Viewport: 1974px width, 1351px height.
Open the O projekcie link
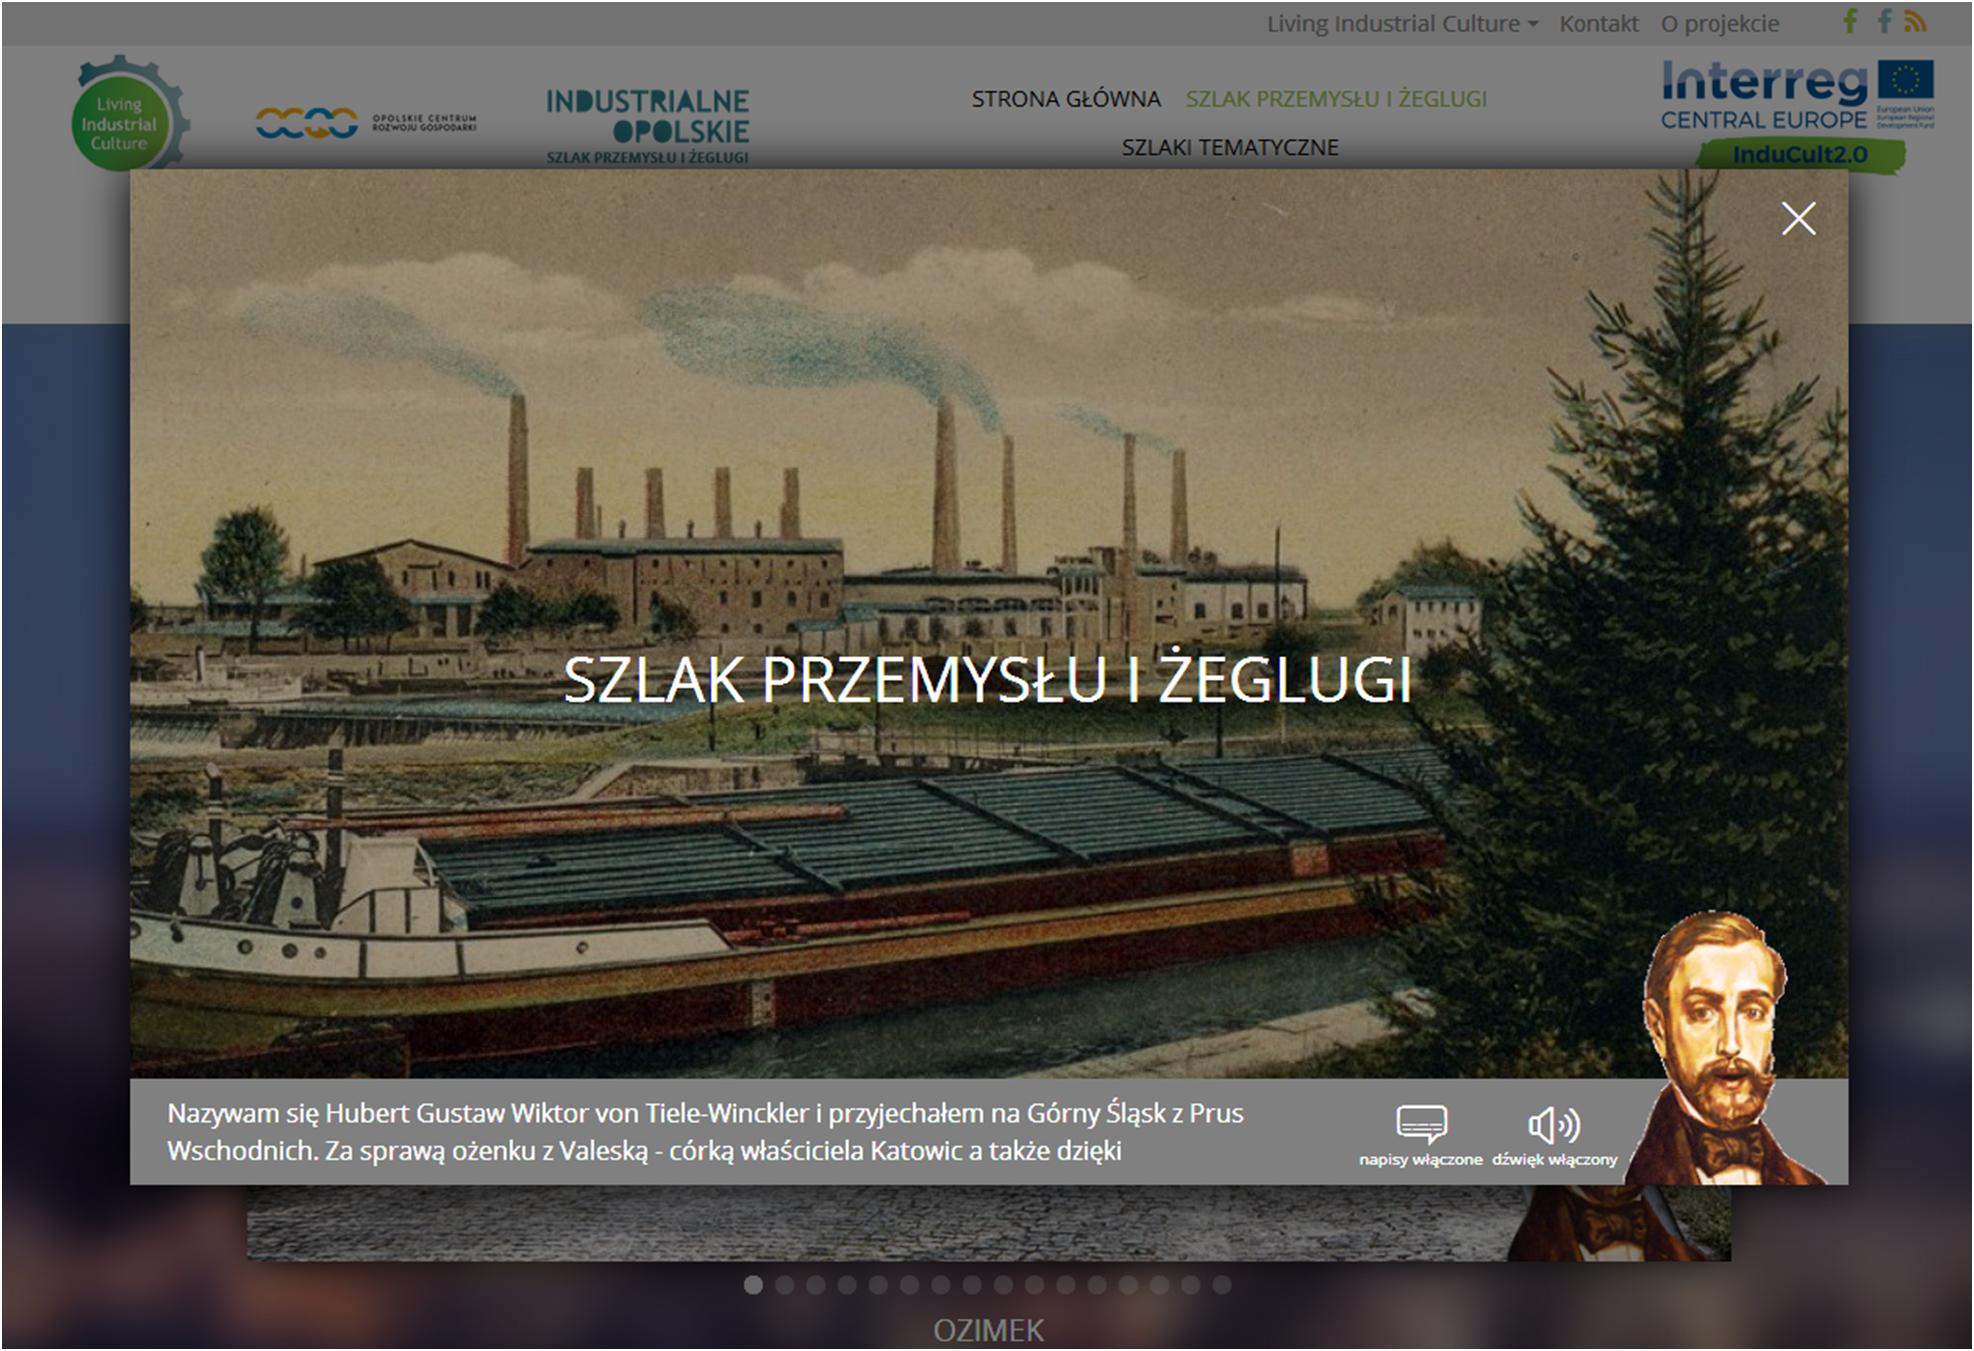pos(1719,23)
